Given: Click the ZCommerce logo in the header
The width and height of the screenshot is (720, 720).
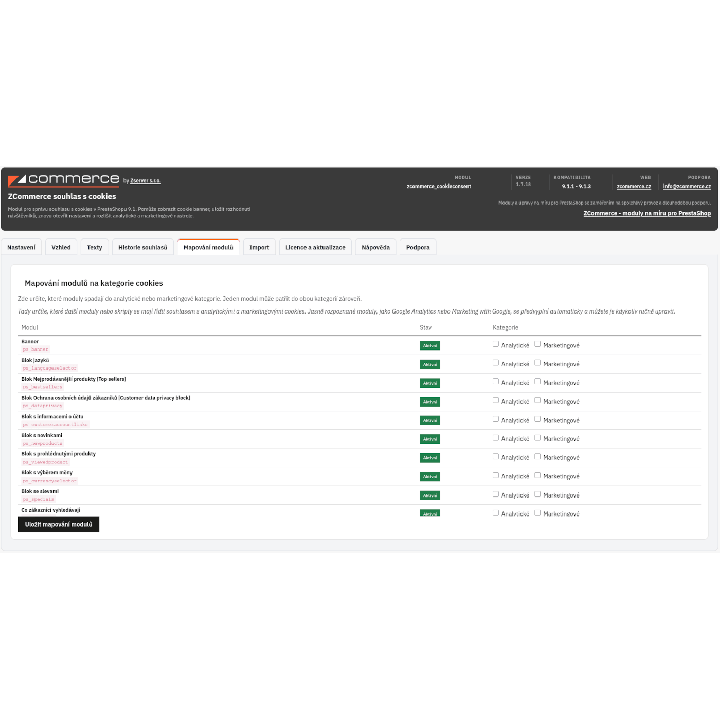Looking at the screenshot, I should (63, 180).
